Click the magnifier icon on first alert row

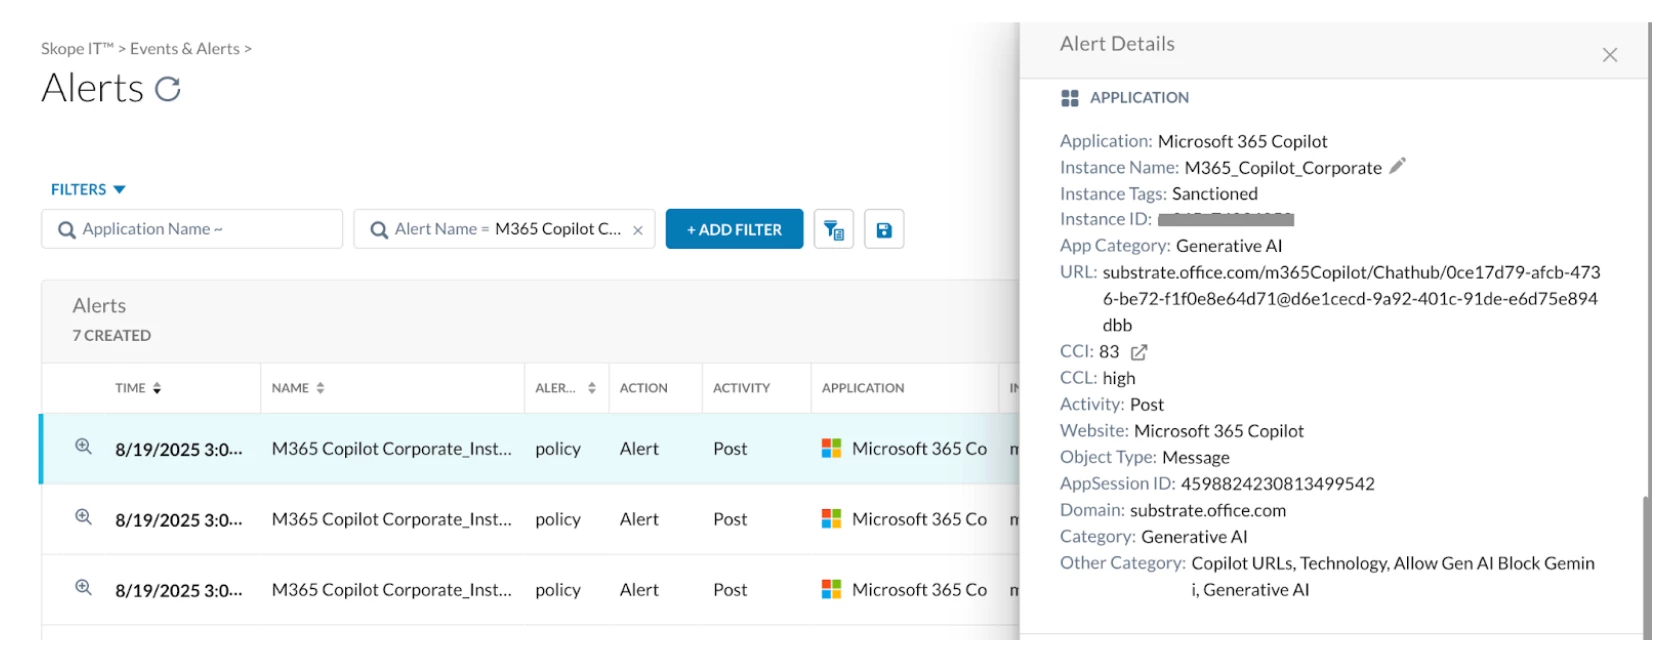coord(84,447)
